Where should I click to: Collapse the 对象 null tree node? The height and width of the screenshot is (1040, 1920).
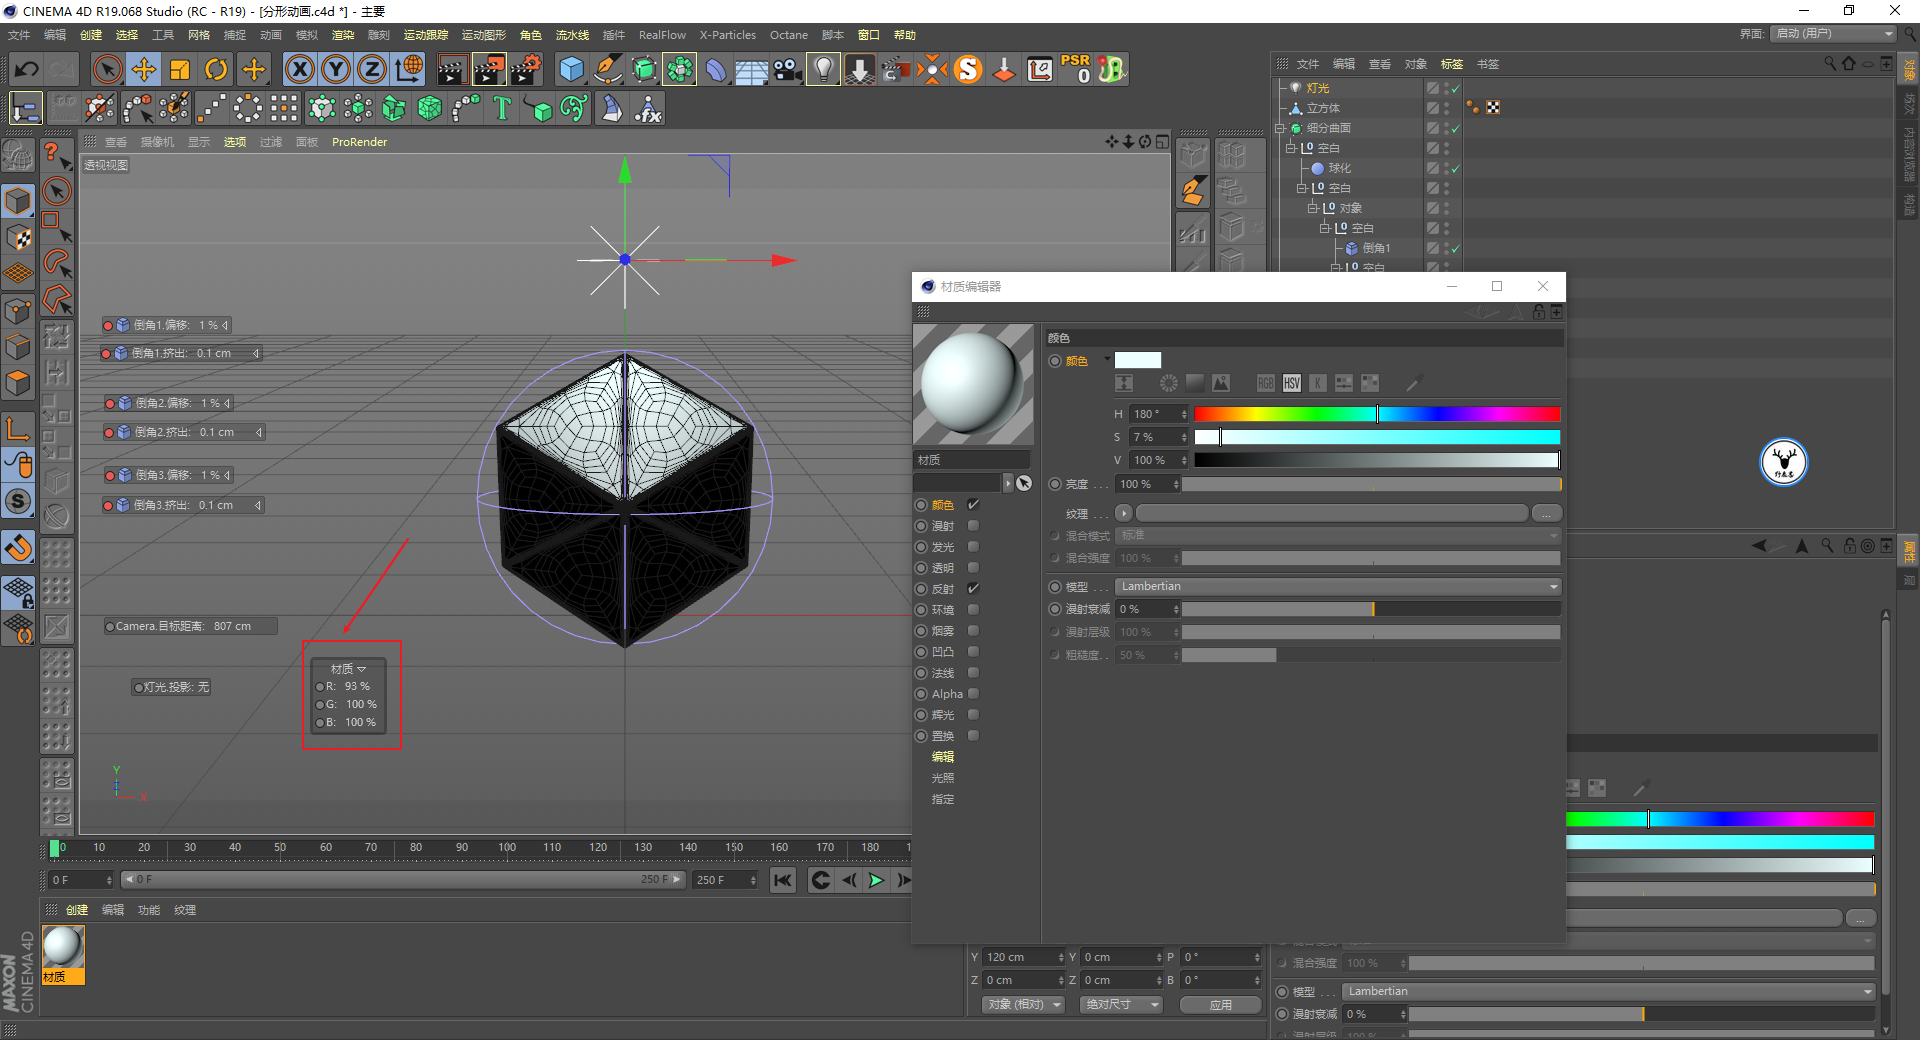click(x=1312, y=208)
